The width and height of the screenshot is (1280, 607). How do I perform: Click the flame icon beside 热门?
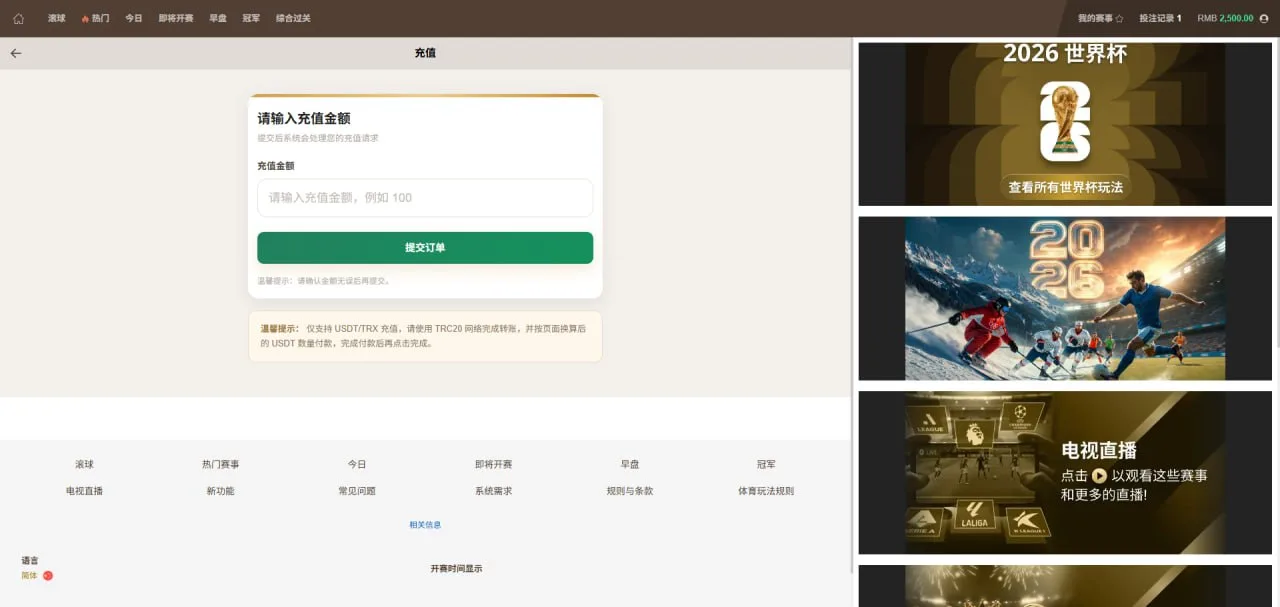click(85, 18)
